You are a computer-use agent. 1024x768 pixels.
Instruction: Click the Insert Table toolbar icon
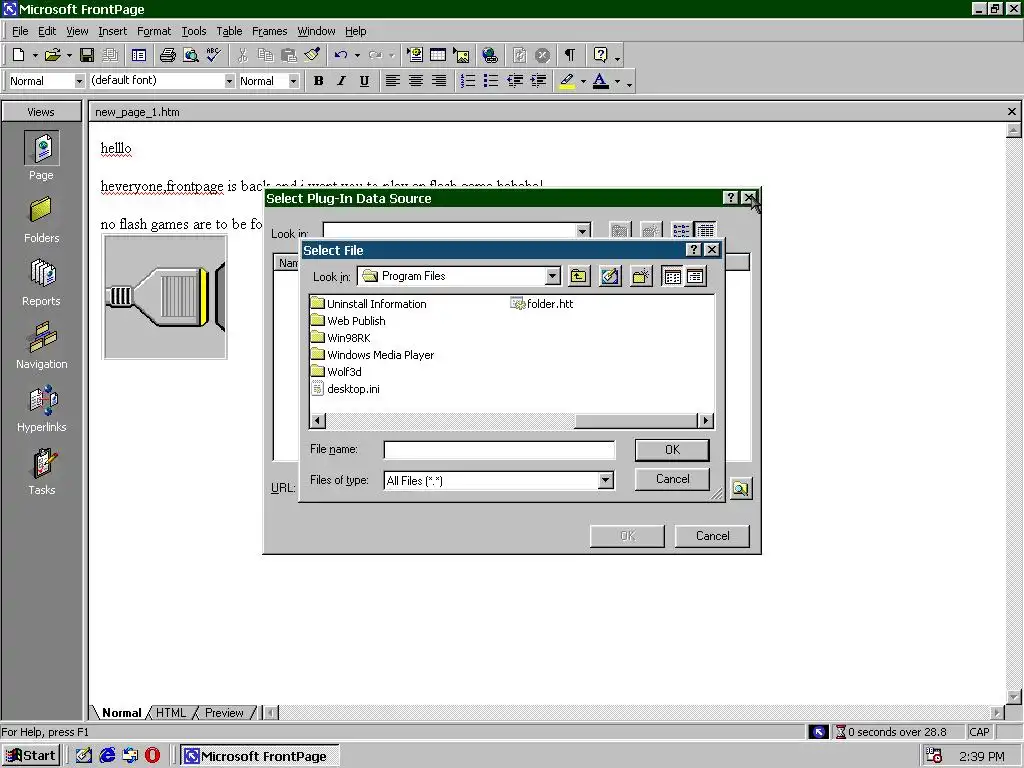pos(438,56)
